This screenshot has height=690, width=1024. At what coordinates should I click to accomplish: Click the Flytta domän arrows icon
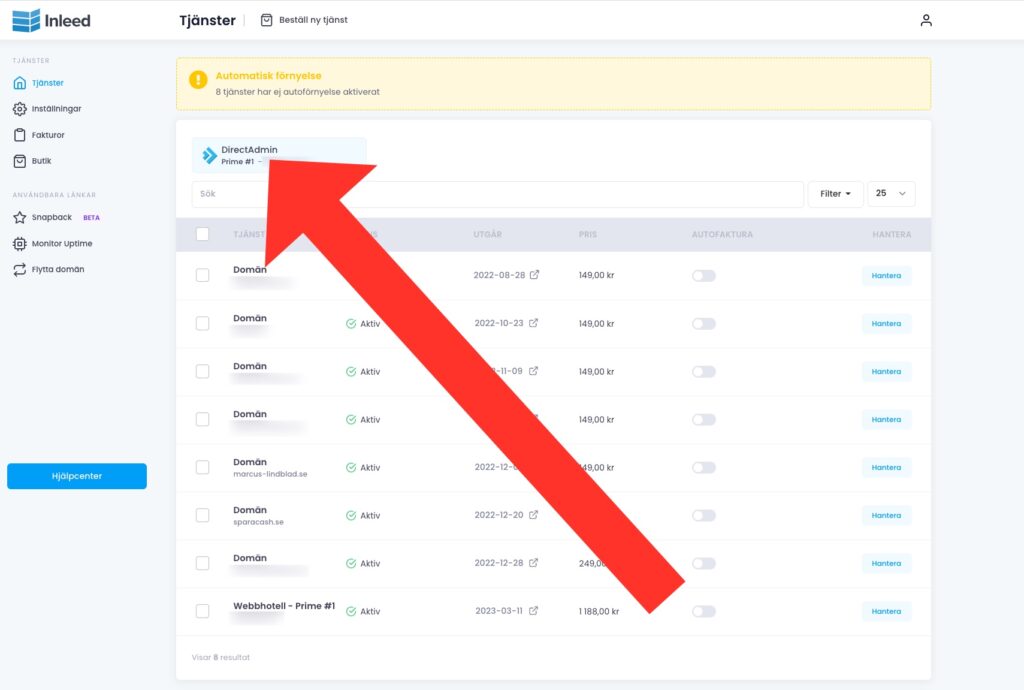[x=20, y=270]
